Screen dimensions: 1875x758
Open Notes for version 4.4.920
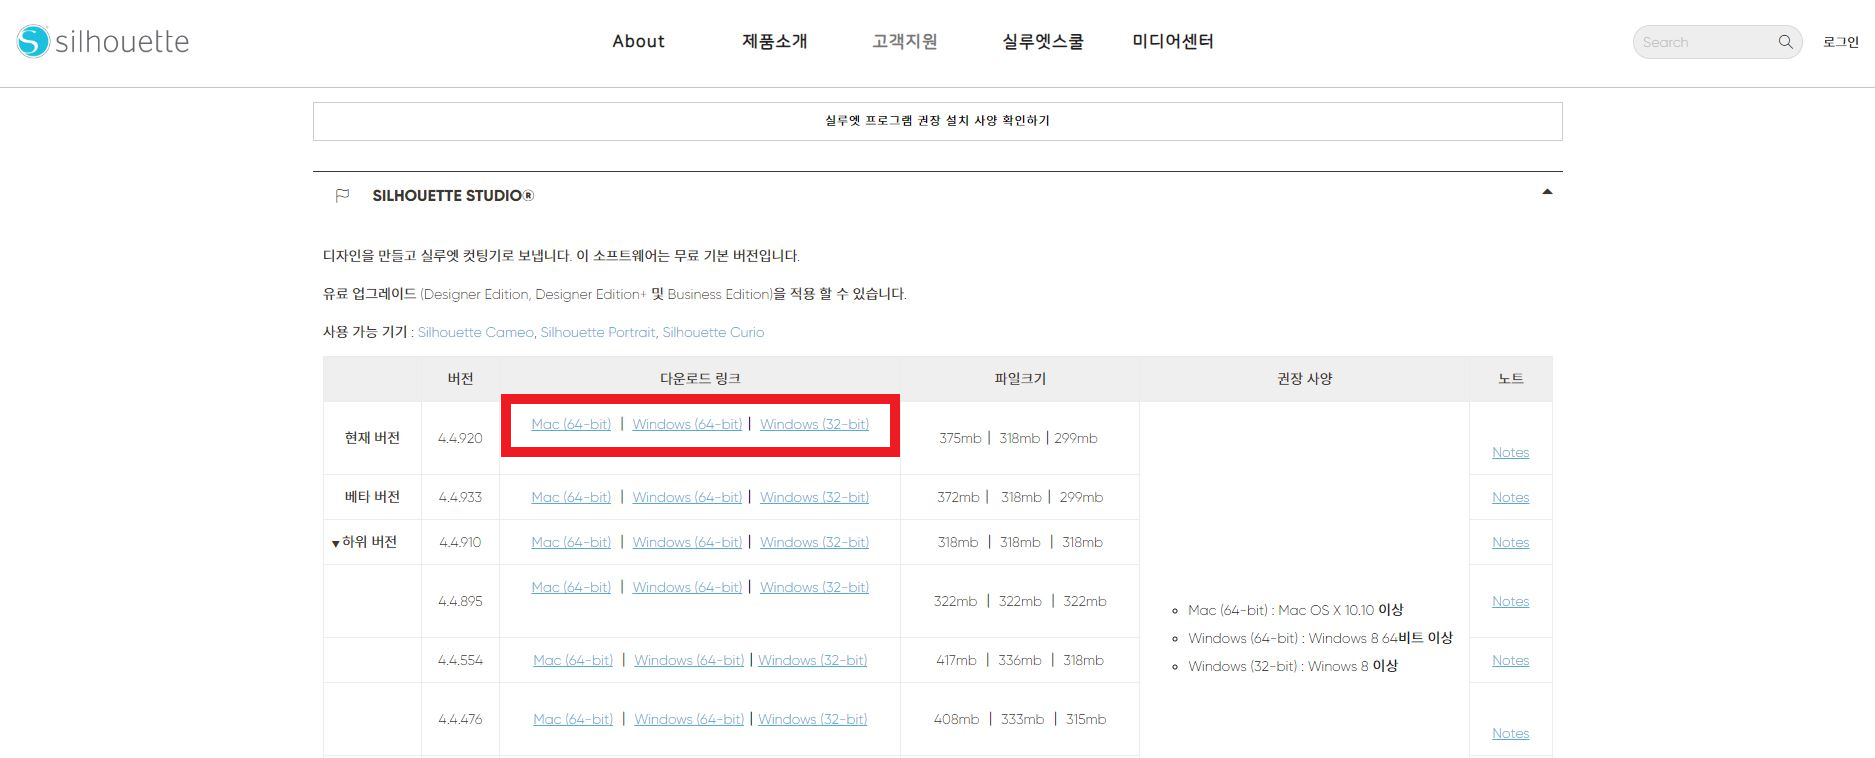1510,452
